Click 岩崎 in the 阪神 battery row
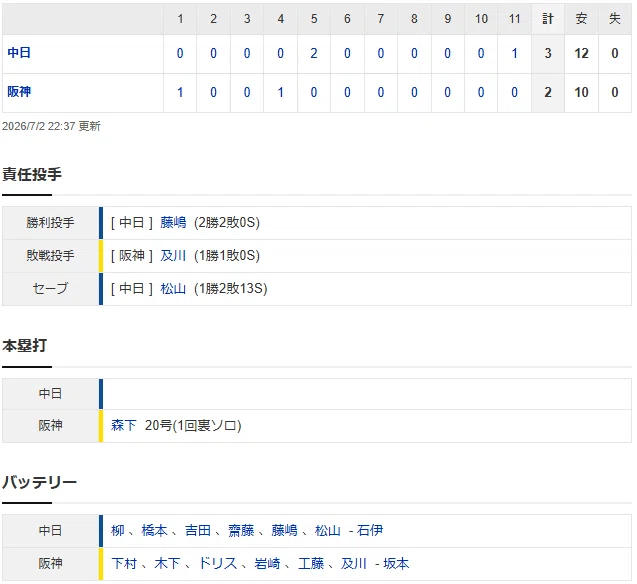 click(267, 563)
